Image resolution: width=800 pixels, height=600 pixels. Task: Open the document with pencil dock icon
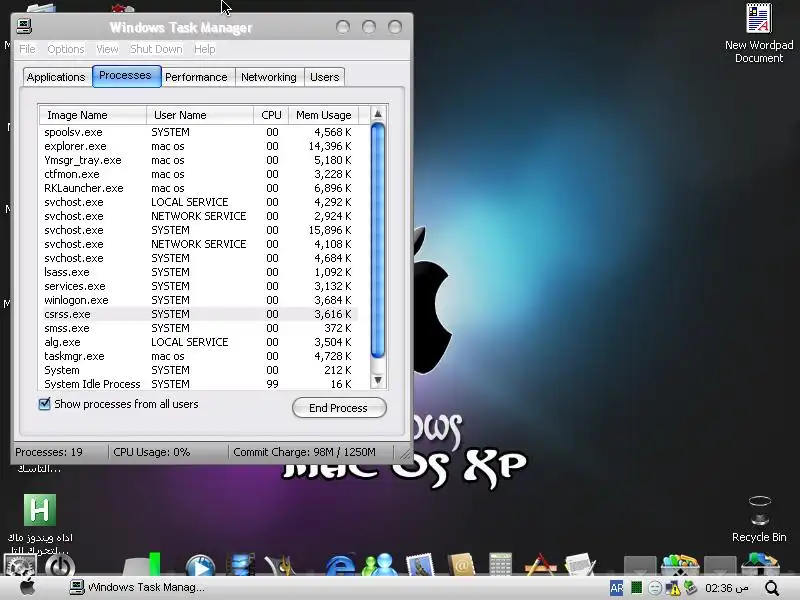pos(580,565)
